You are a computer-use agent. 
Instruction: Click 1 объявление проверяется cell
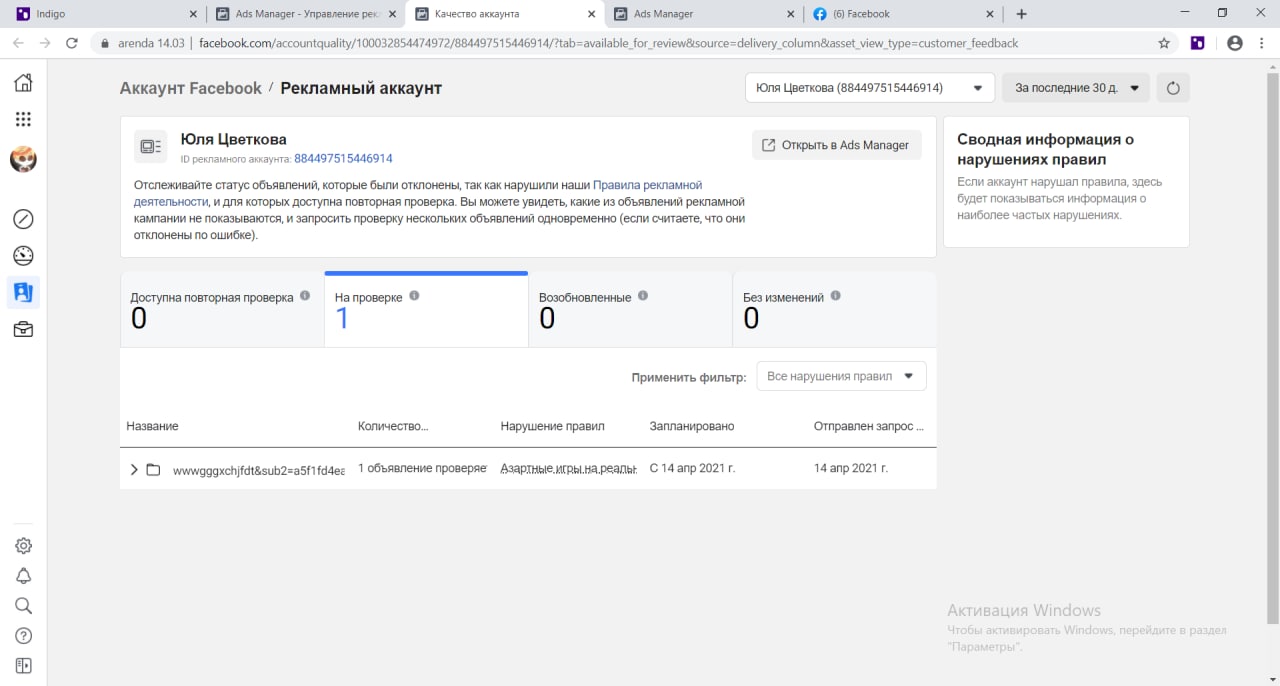click(422, 468)
